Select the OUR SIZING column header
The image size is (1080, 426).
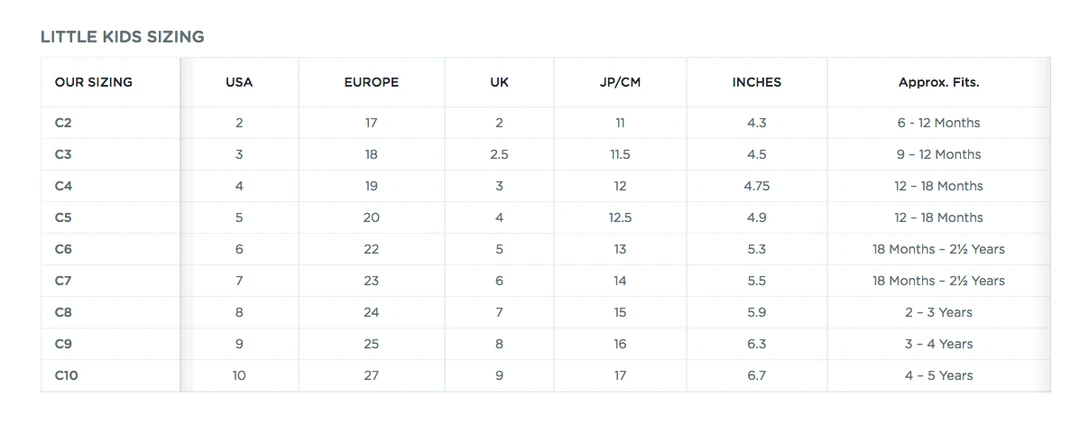pos(93,82)
